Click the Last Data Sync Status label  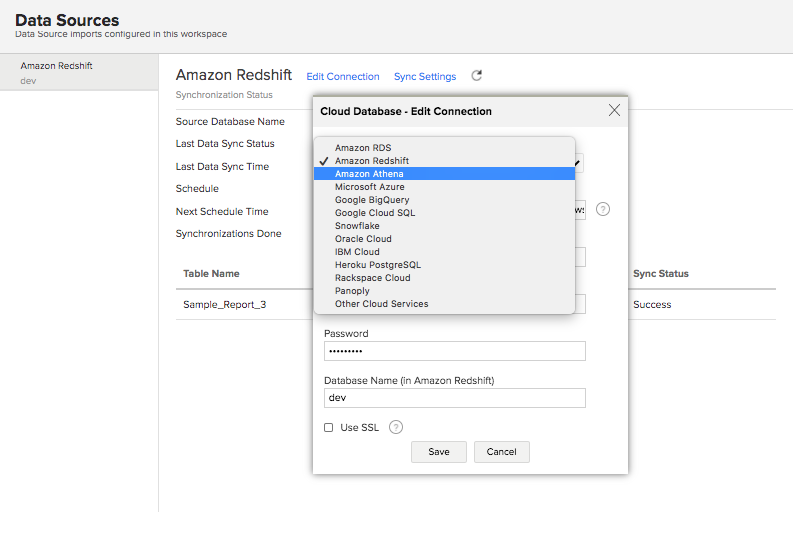(225, 144)
